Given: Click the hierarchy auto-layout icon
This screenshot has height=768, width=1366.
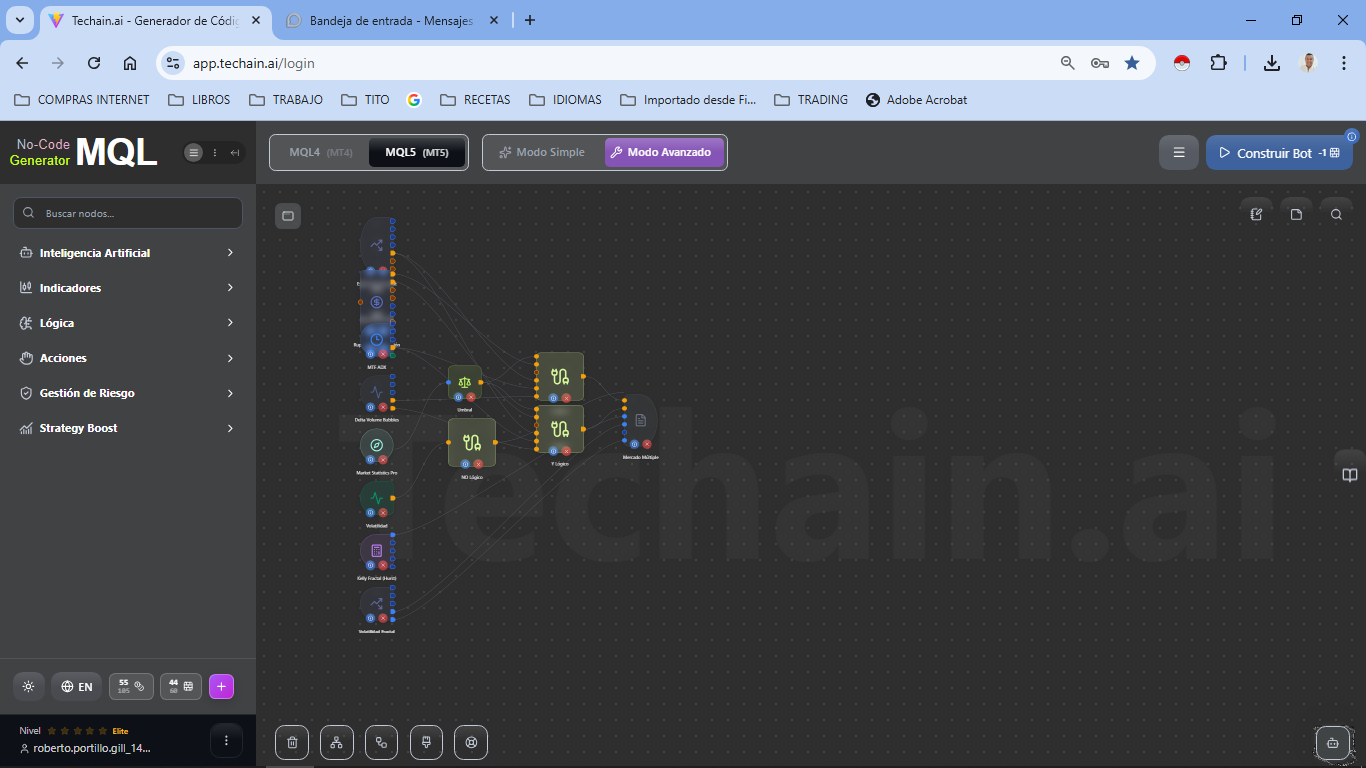Looking at the screenshot, I should tap(337, 742).
